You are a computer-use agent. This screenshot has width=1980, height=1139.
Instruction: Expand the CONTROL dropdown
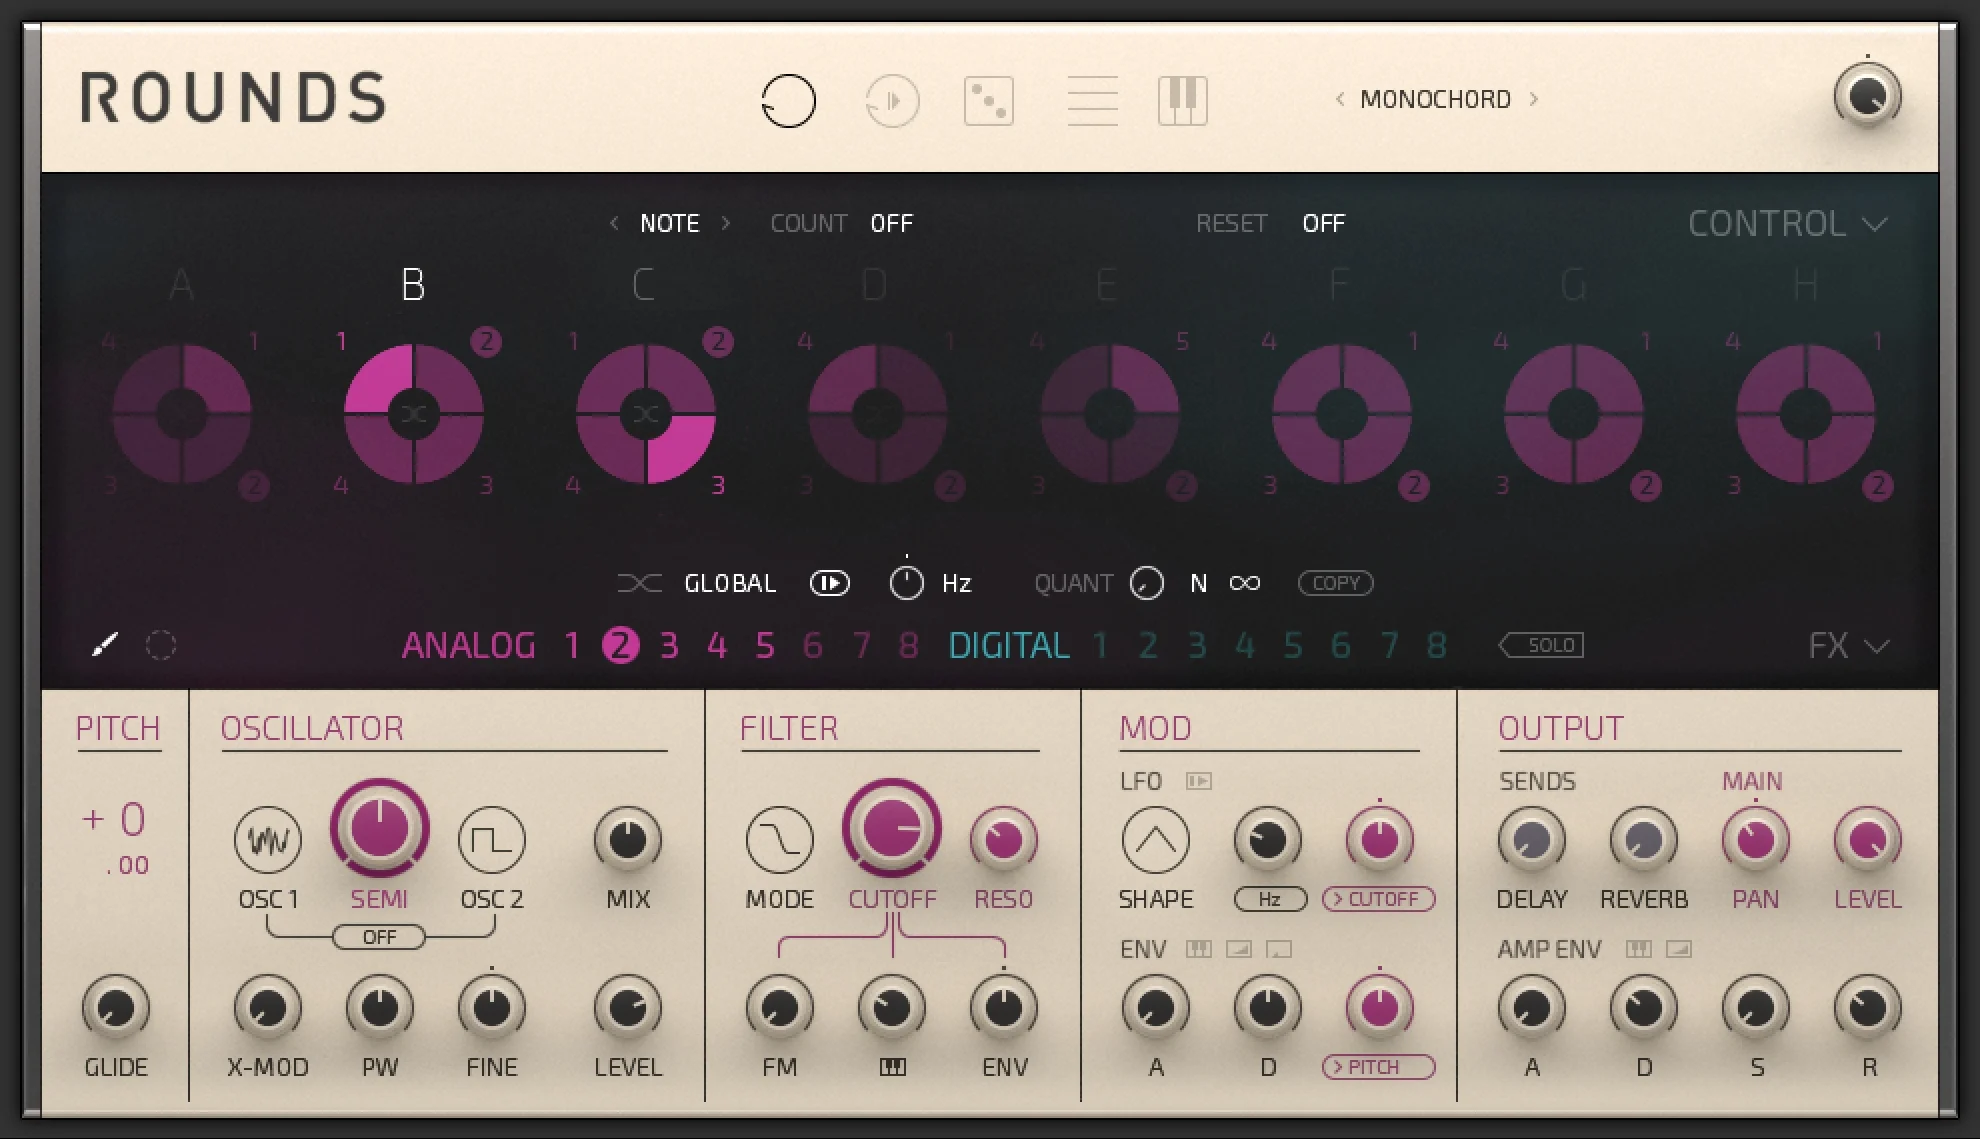pyautogui.click(x=1787, y=223)
